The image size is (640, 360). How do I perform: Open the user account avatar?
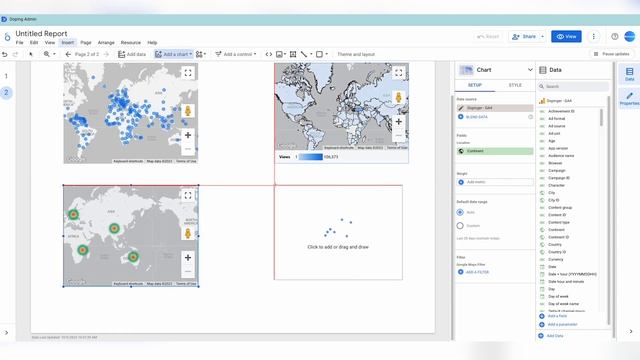pos(630,36)
